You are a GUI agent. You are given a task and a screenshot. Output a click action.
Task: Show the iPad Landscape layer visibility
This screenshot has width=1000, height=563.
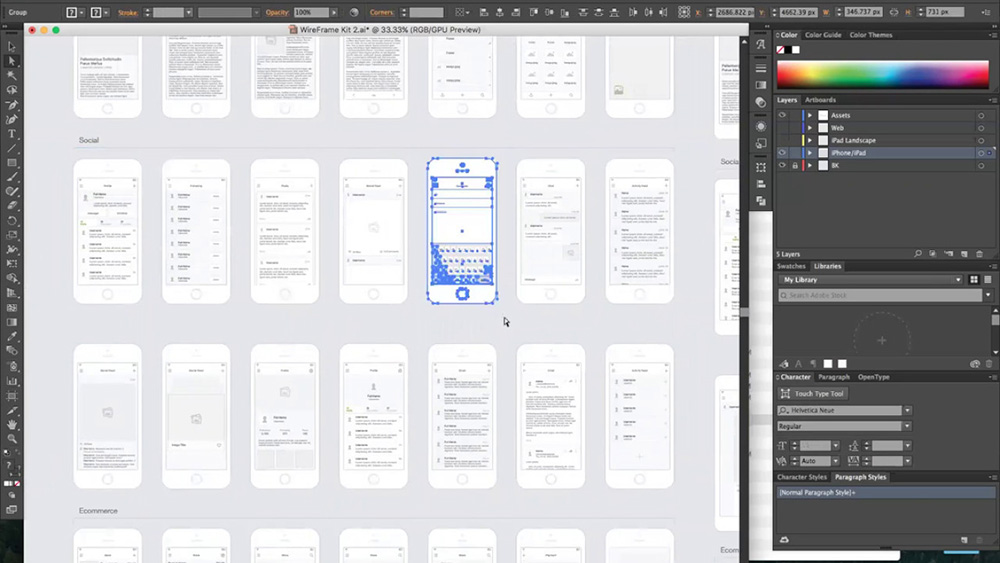[x=782, y=140]
